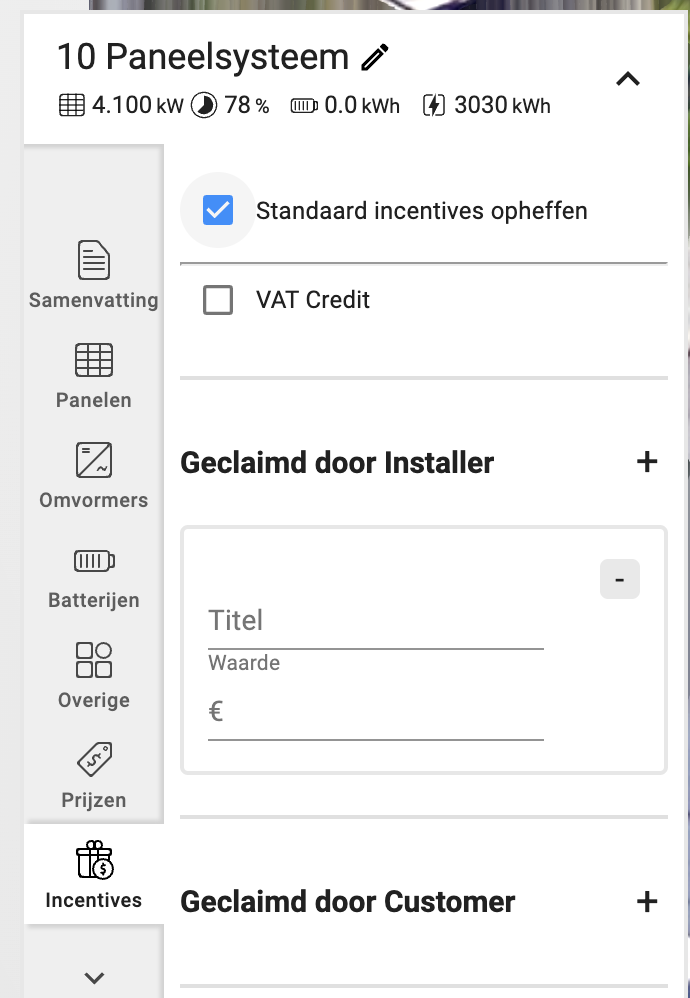Collapse the 10 Paneelsysteem panel chevron
The width and height of the screenshot is (690, 998).
coord(628,79)
